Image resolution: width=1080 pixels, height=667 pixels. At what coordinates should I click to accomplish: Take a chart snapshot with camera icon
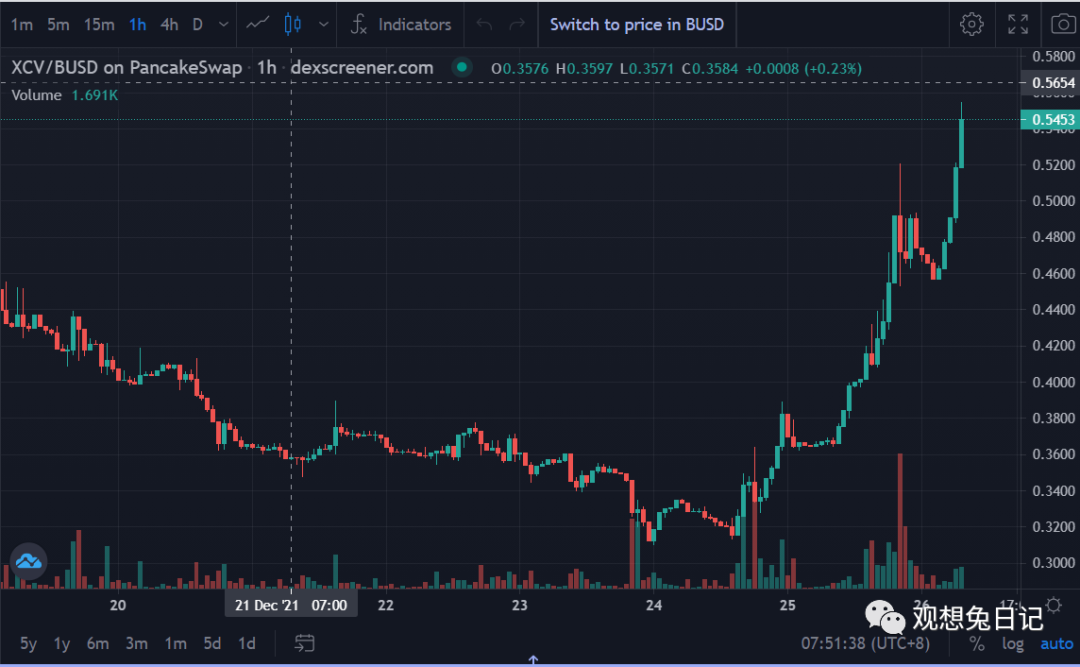pyautogui.click(x=1063, y=24)
